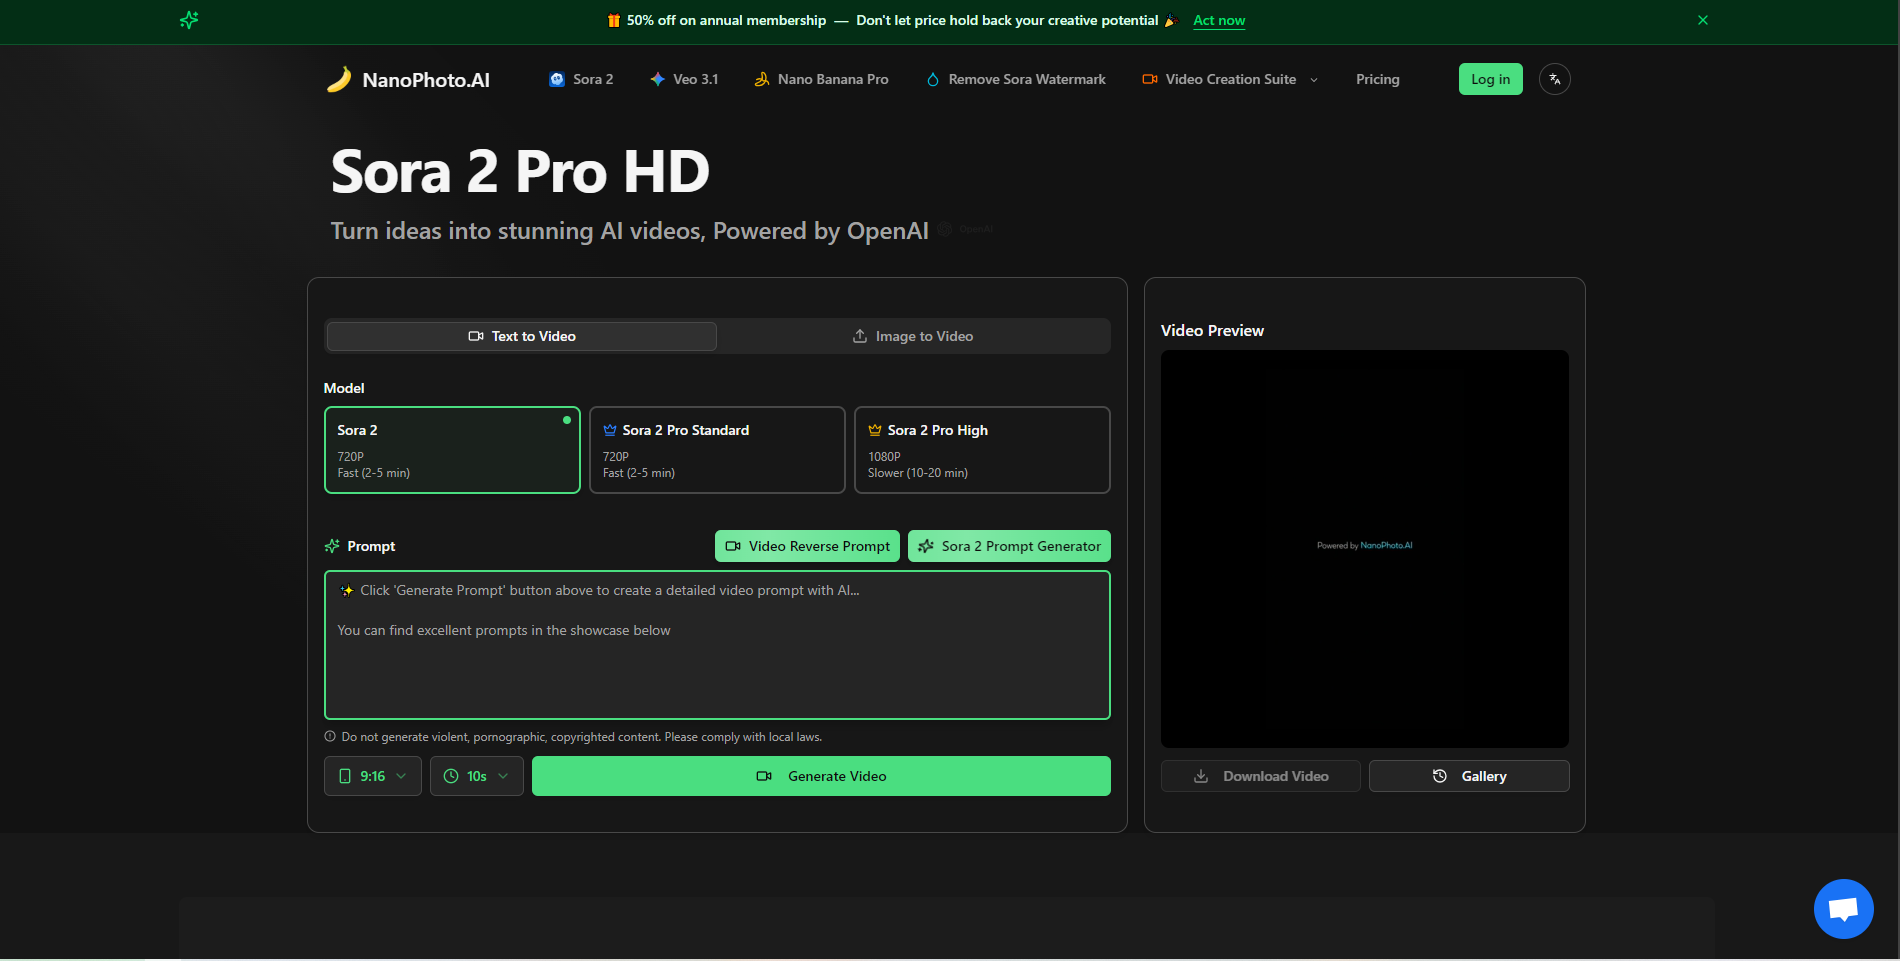The height and width of the screenshot is (961, 1900).
Task: Click the language translate icon
Action: pyautogui.click(x=1554, y=79)
